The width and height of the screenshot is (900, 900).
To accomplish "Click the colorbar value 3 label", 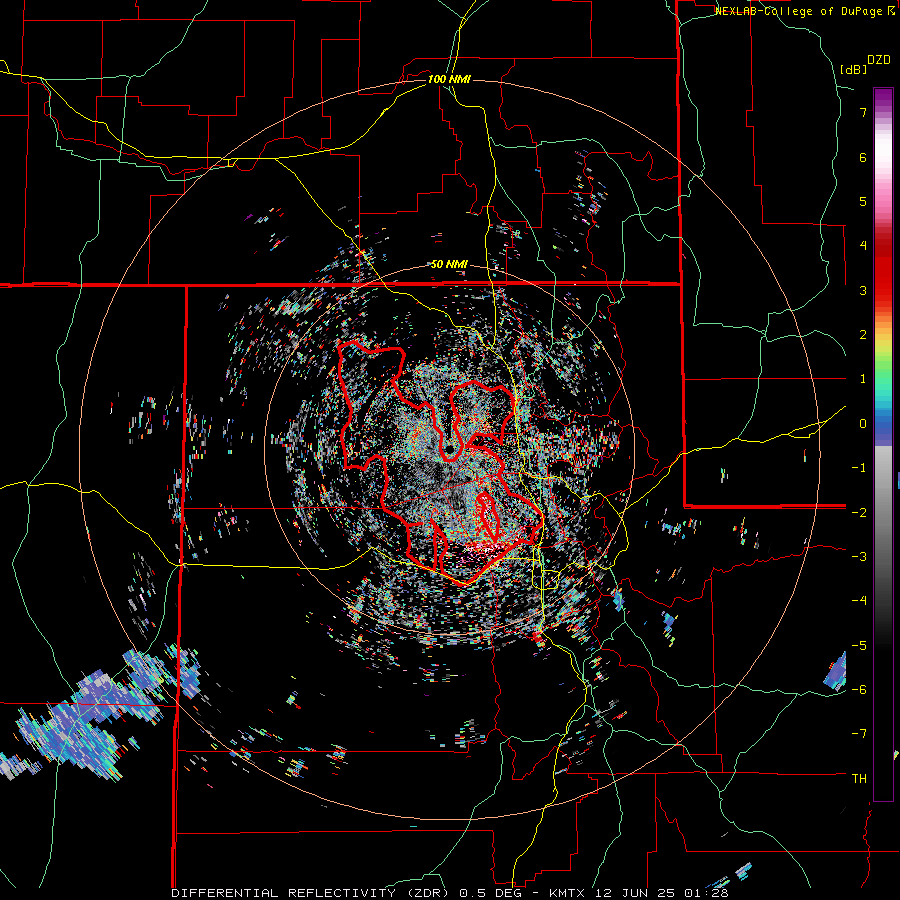I will [863, 290].
